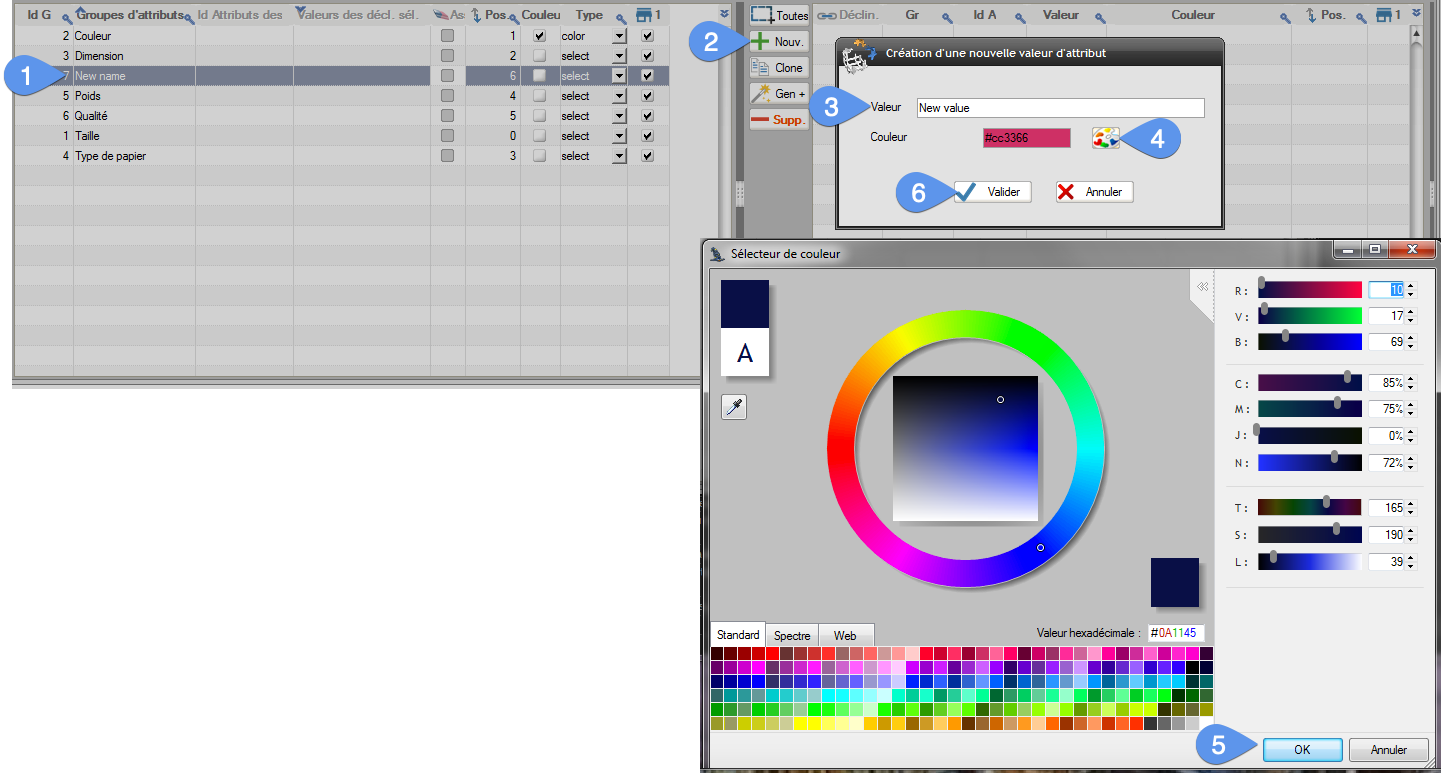Click the Supp. delete button

point(779,120)
